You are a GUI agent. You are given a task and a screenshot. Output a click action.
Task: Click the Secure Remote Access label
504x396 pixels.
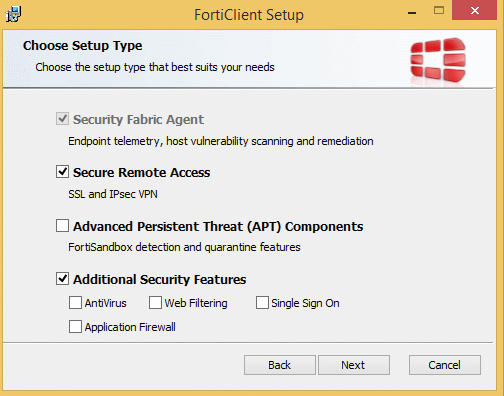point(142,173)
